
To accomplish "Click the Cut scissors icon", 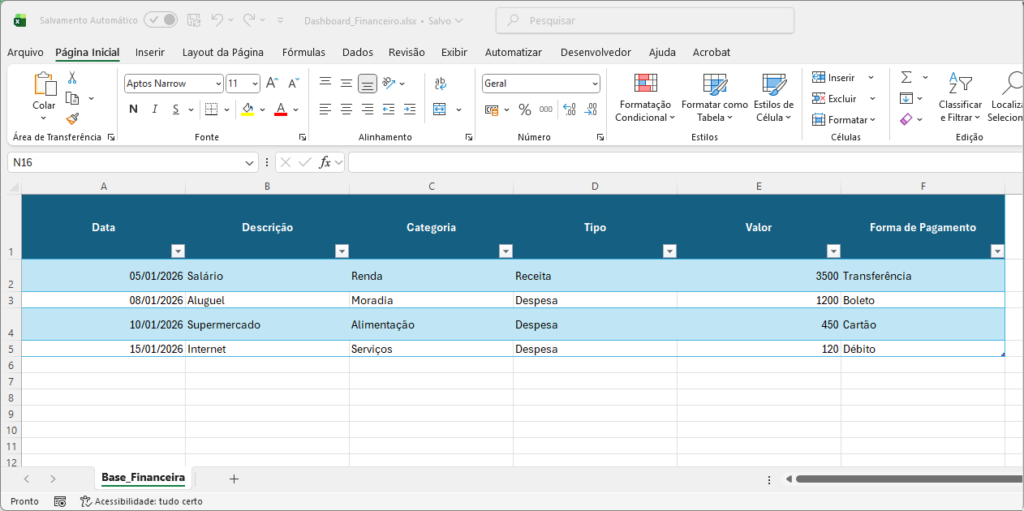I will pos(72,78).
